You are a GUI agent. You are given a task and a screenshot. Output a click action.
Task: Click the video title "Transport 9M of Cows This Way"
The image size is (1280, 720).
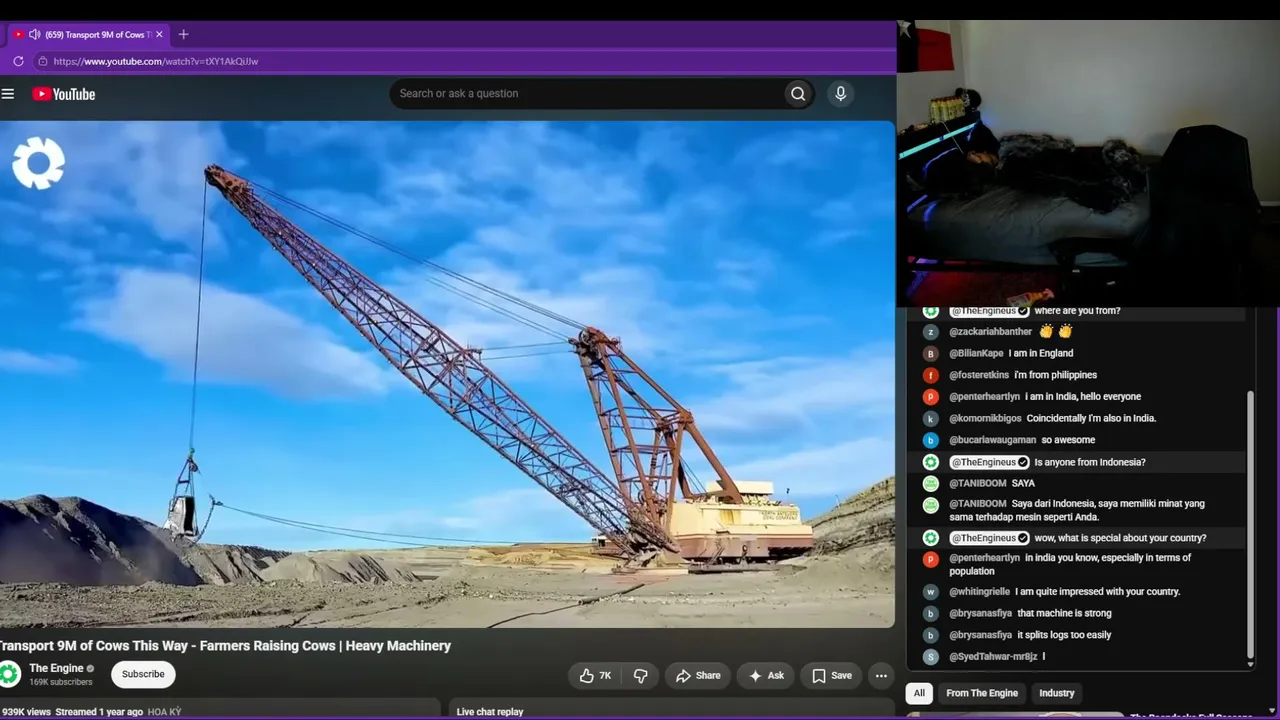tap(226, 646)
